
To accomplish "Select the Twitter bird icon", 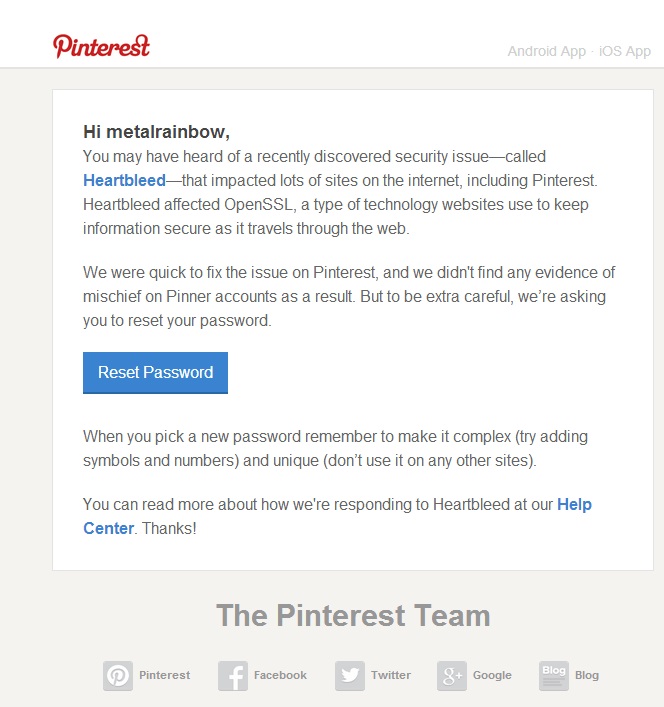I will 350,676.
